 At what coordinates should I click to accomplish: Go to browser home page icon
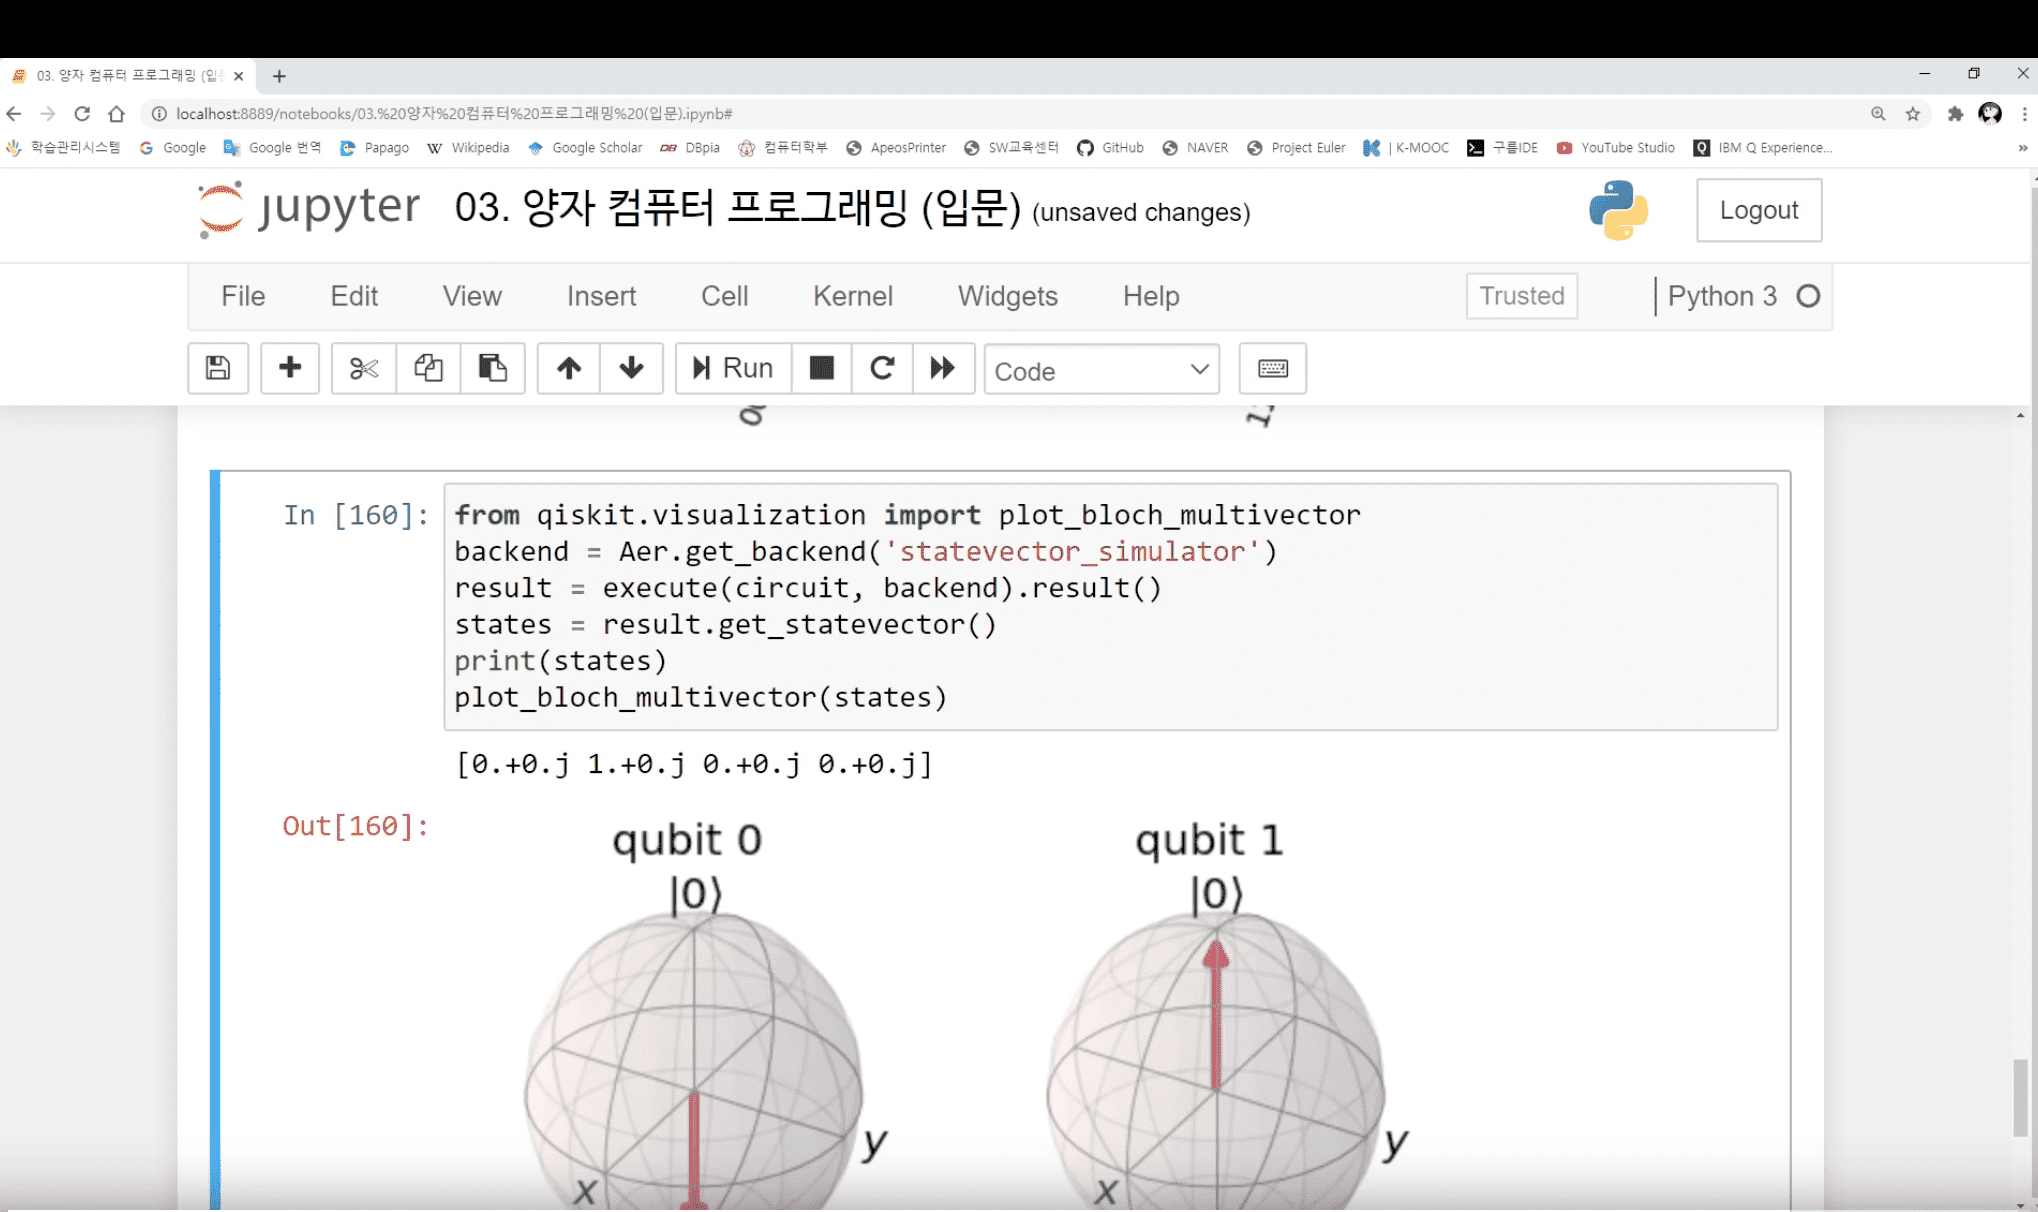116,114
